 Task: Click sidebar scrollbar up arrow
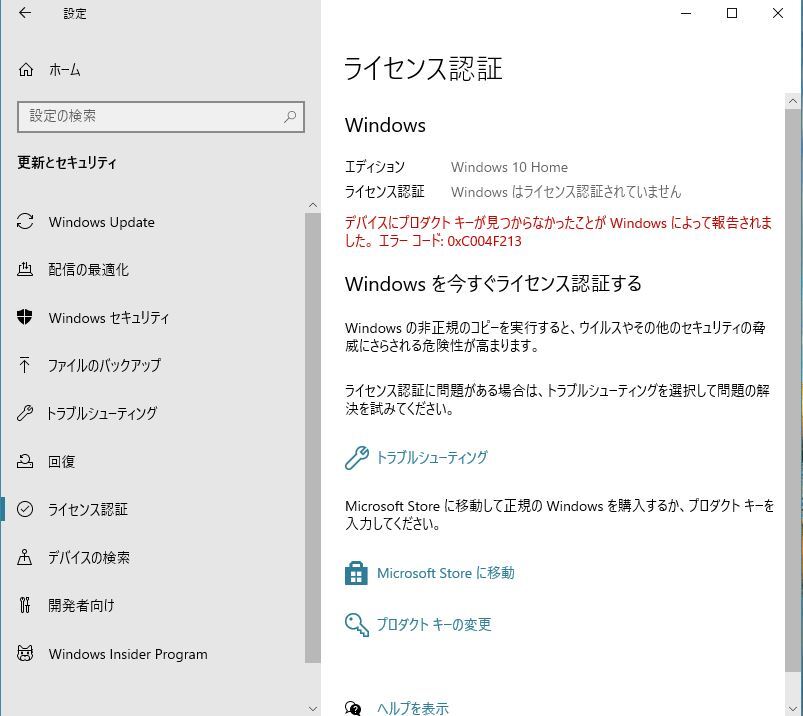(x=313, y=205)
